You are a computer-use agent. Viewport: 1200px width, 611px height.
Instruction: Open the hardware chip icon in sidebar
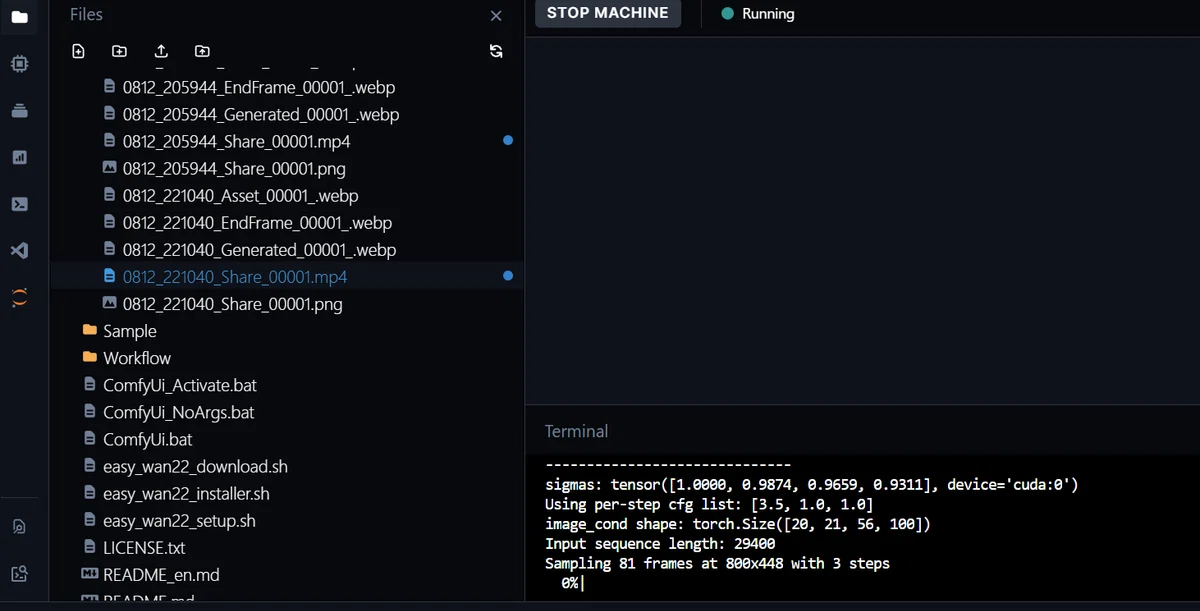[19, 63]
